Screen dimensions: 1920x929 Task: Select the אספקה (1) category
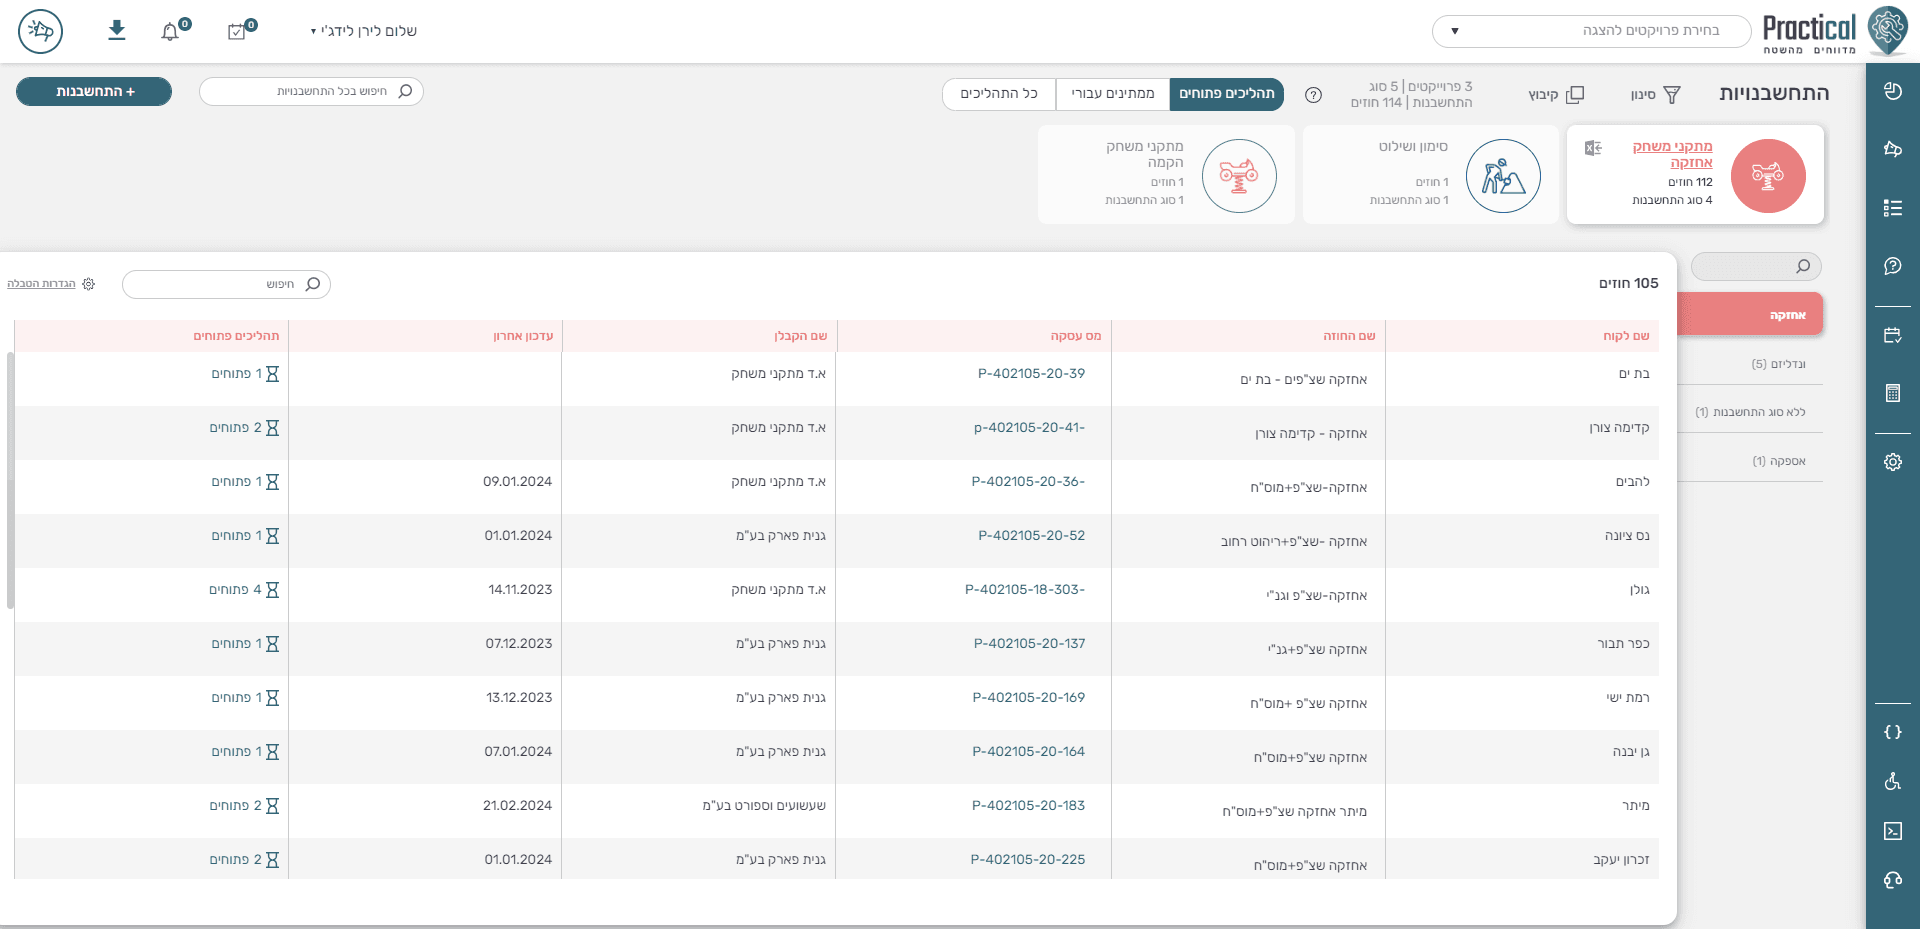(x=1778, y=461)
